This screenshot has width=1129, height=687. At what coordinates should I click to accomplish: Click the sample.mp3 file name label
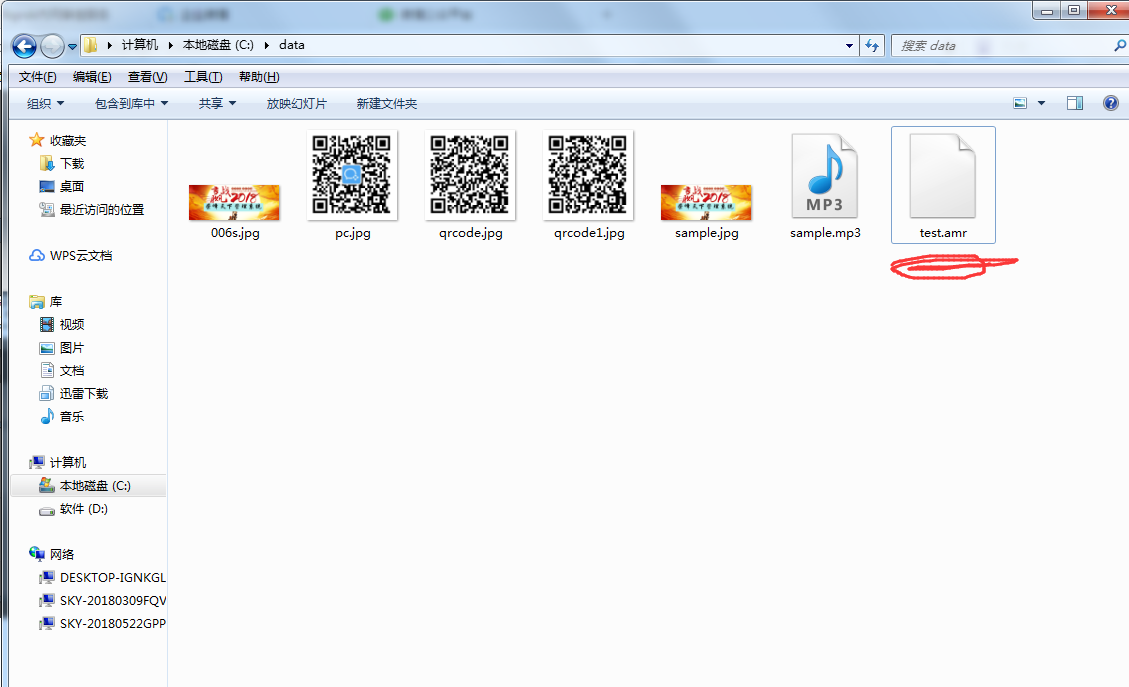(x=825, y=233)
